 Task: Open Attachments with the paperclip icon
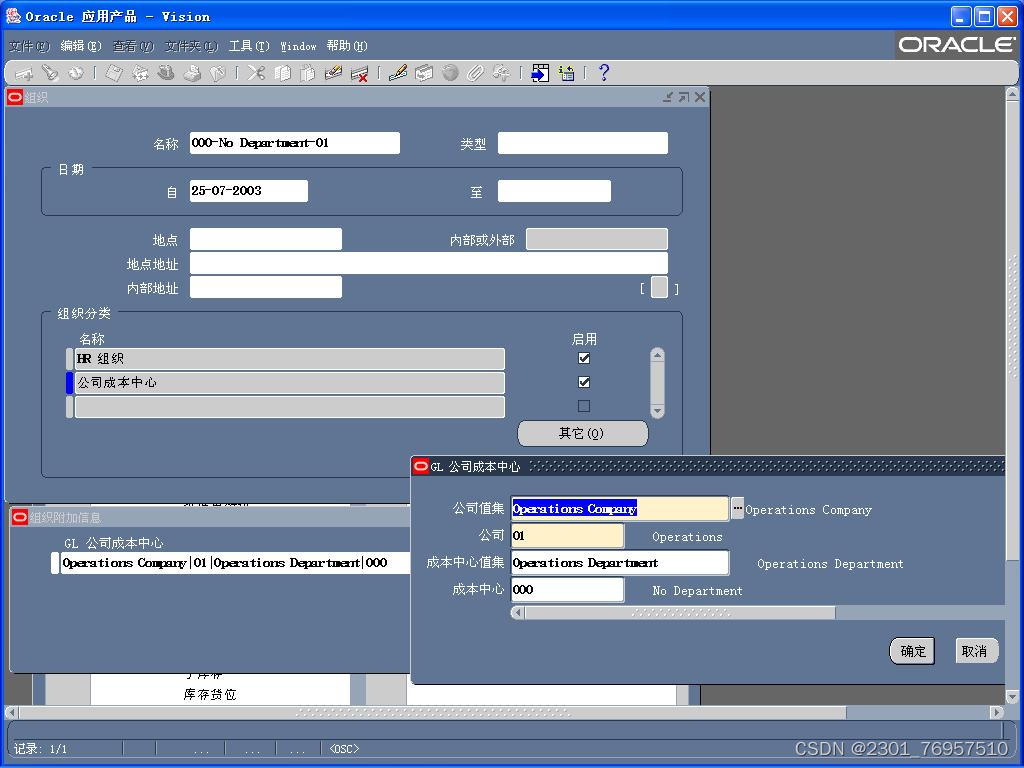[x=477, y=73]
